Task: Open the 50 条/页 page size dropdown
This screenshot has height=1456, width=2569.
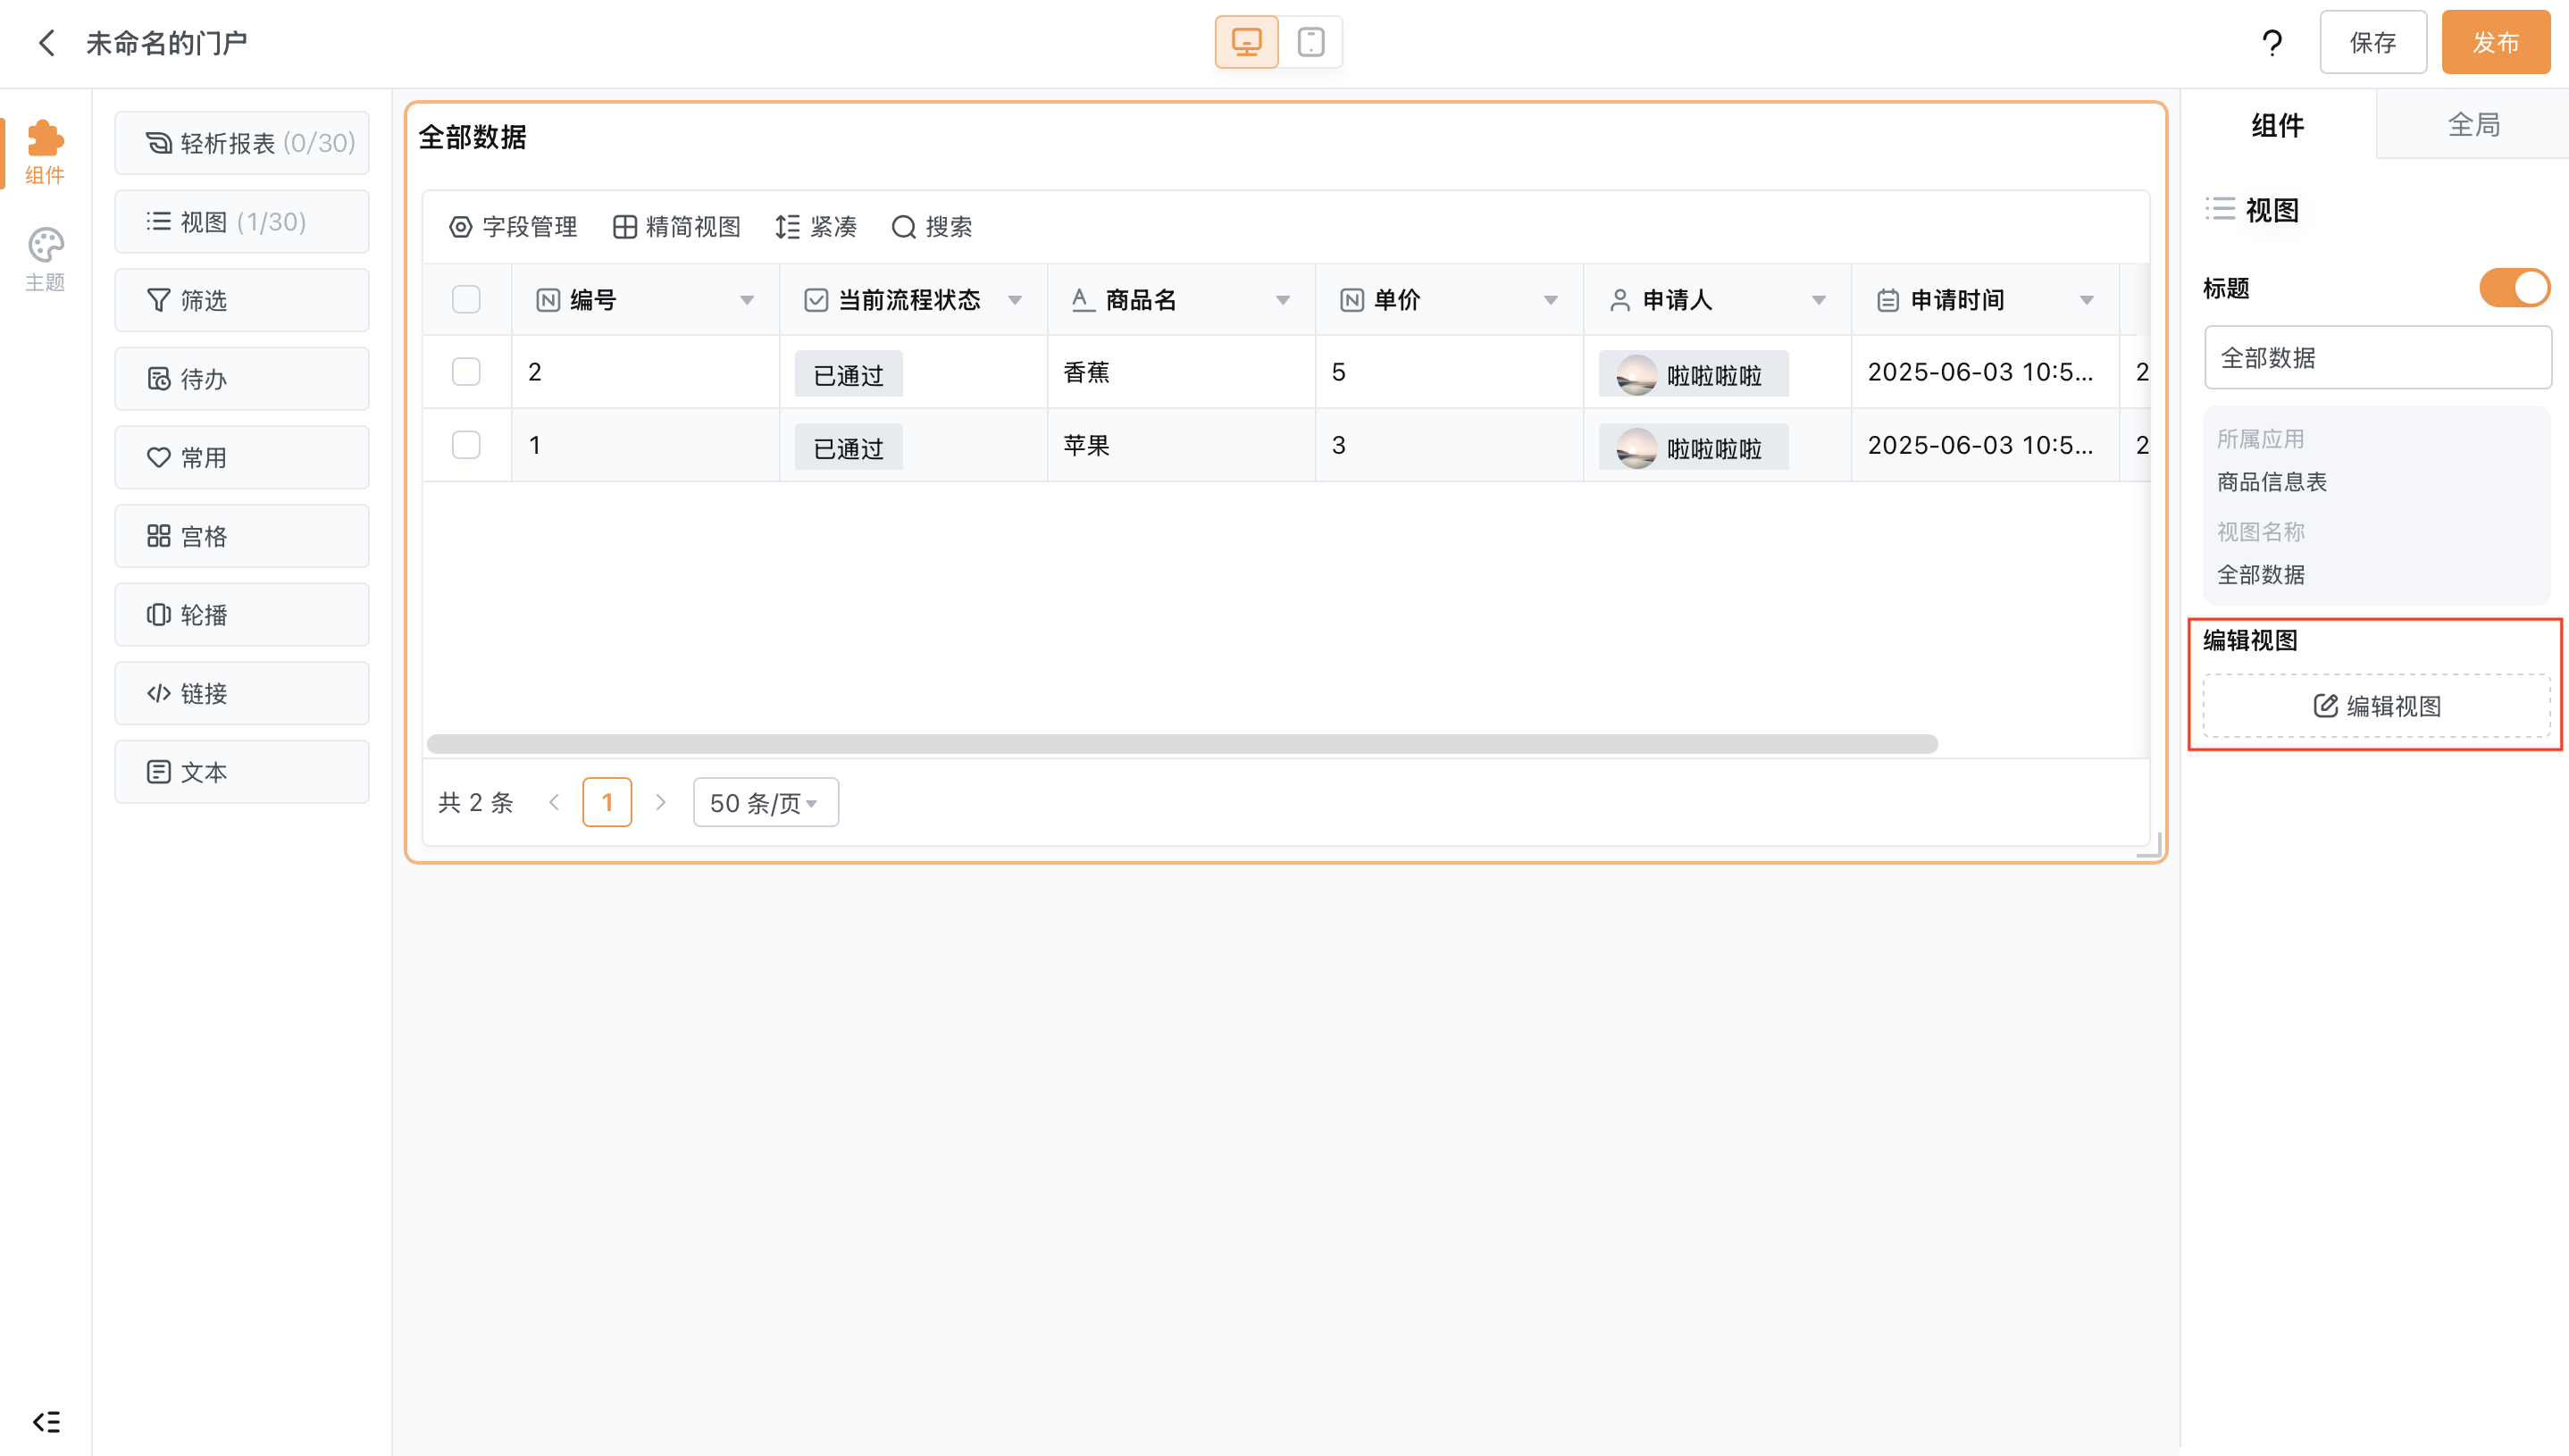Action: tap(766, 803)
